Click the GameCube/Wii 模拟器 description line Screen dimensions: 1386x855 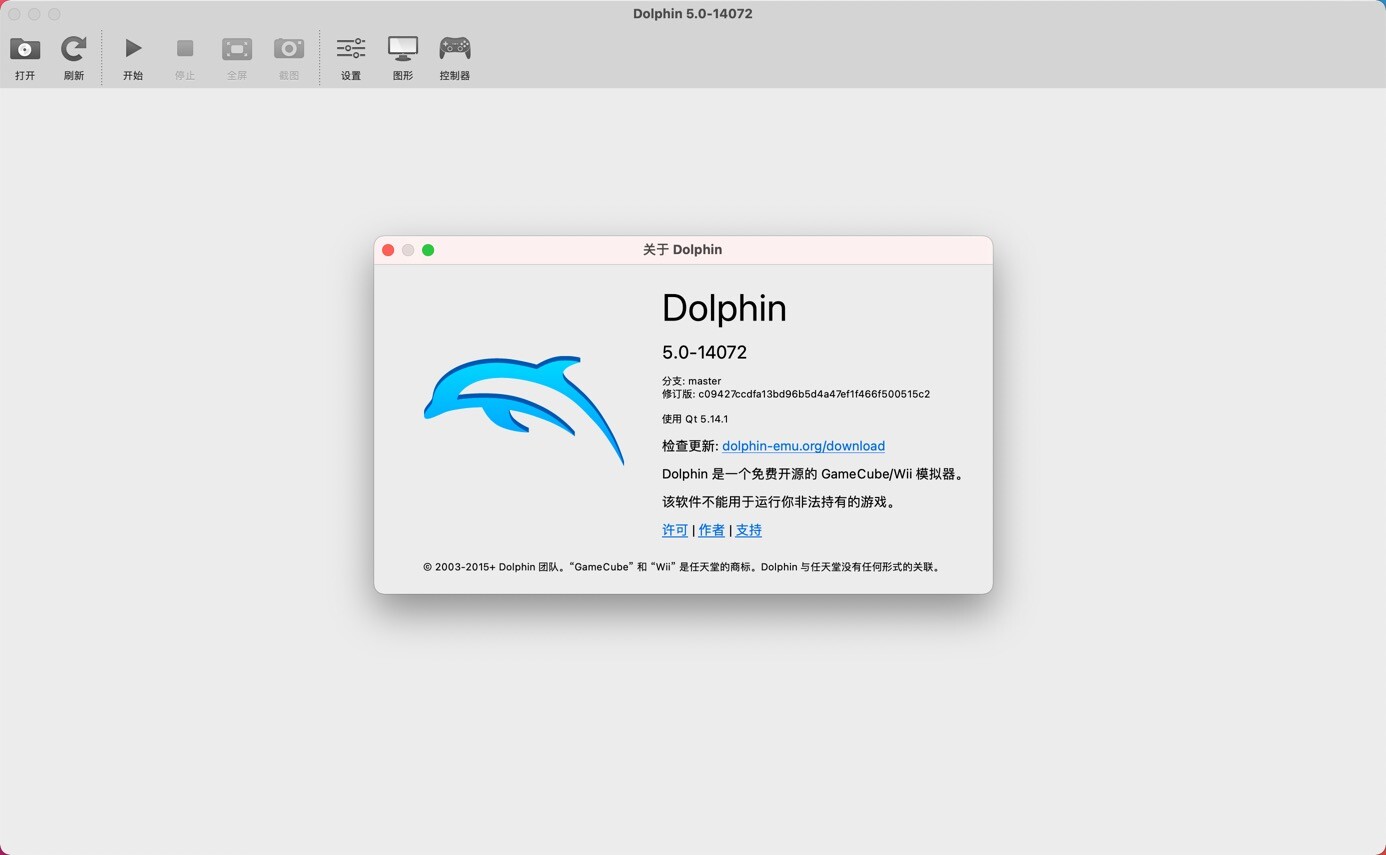coord(815,474)
